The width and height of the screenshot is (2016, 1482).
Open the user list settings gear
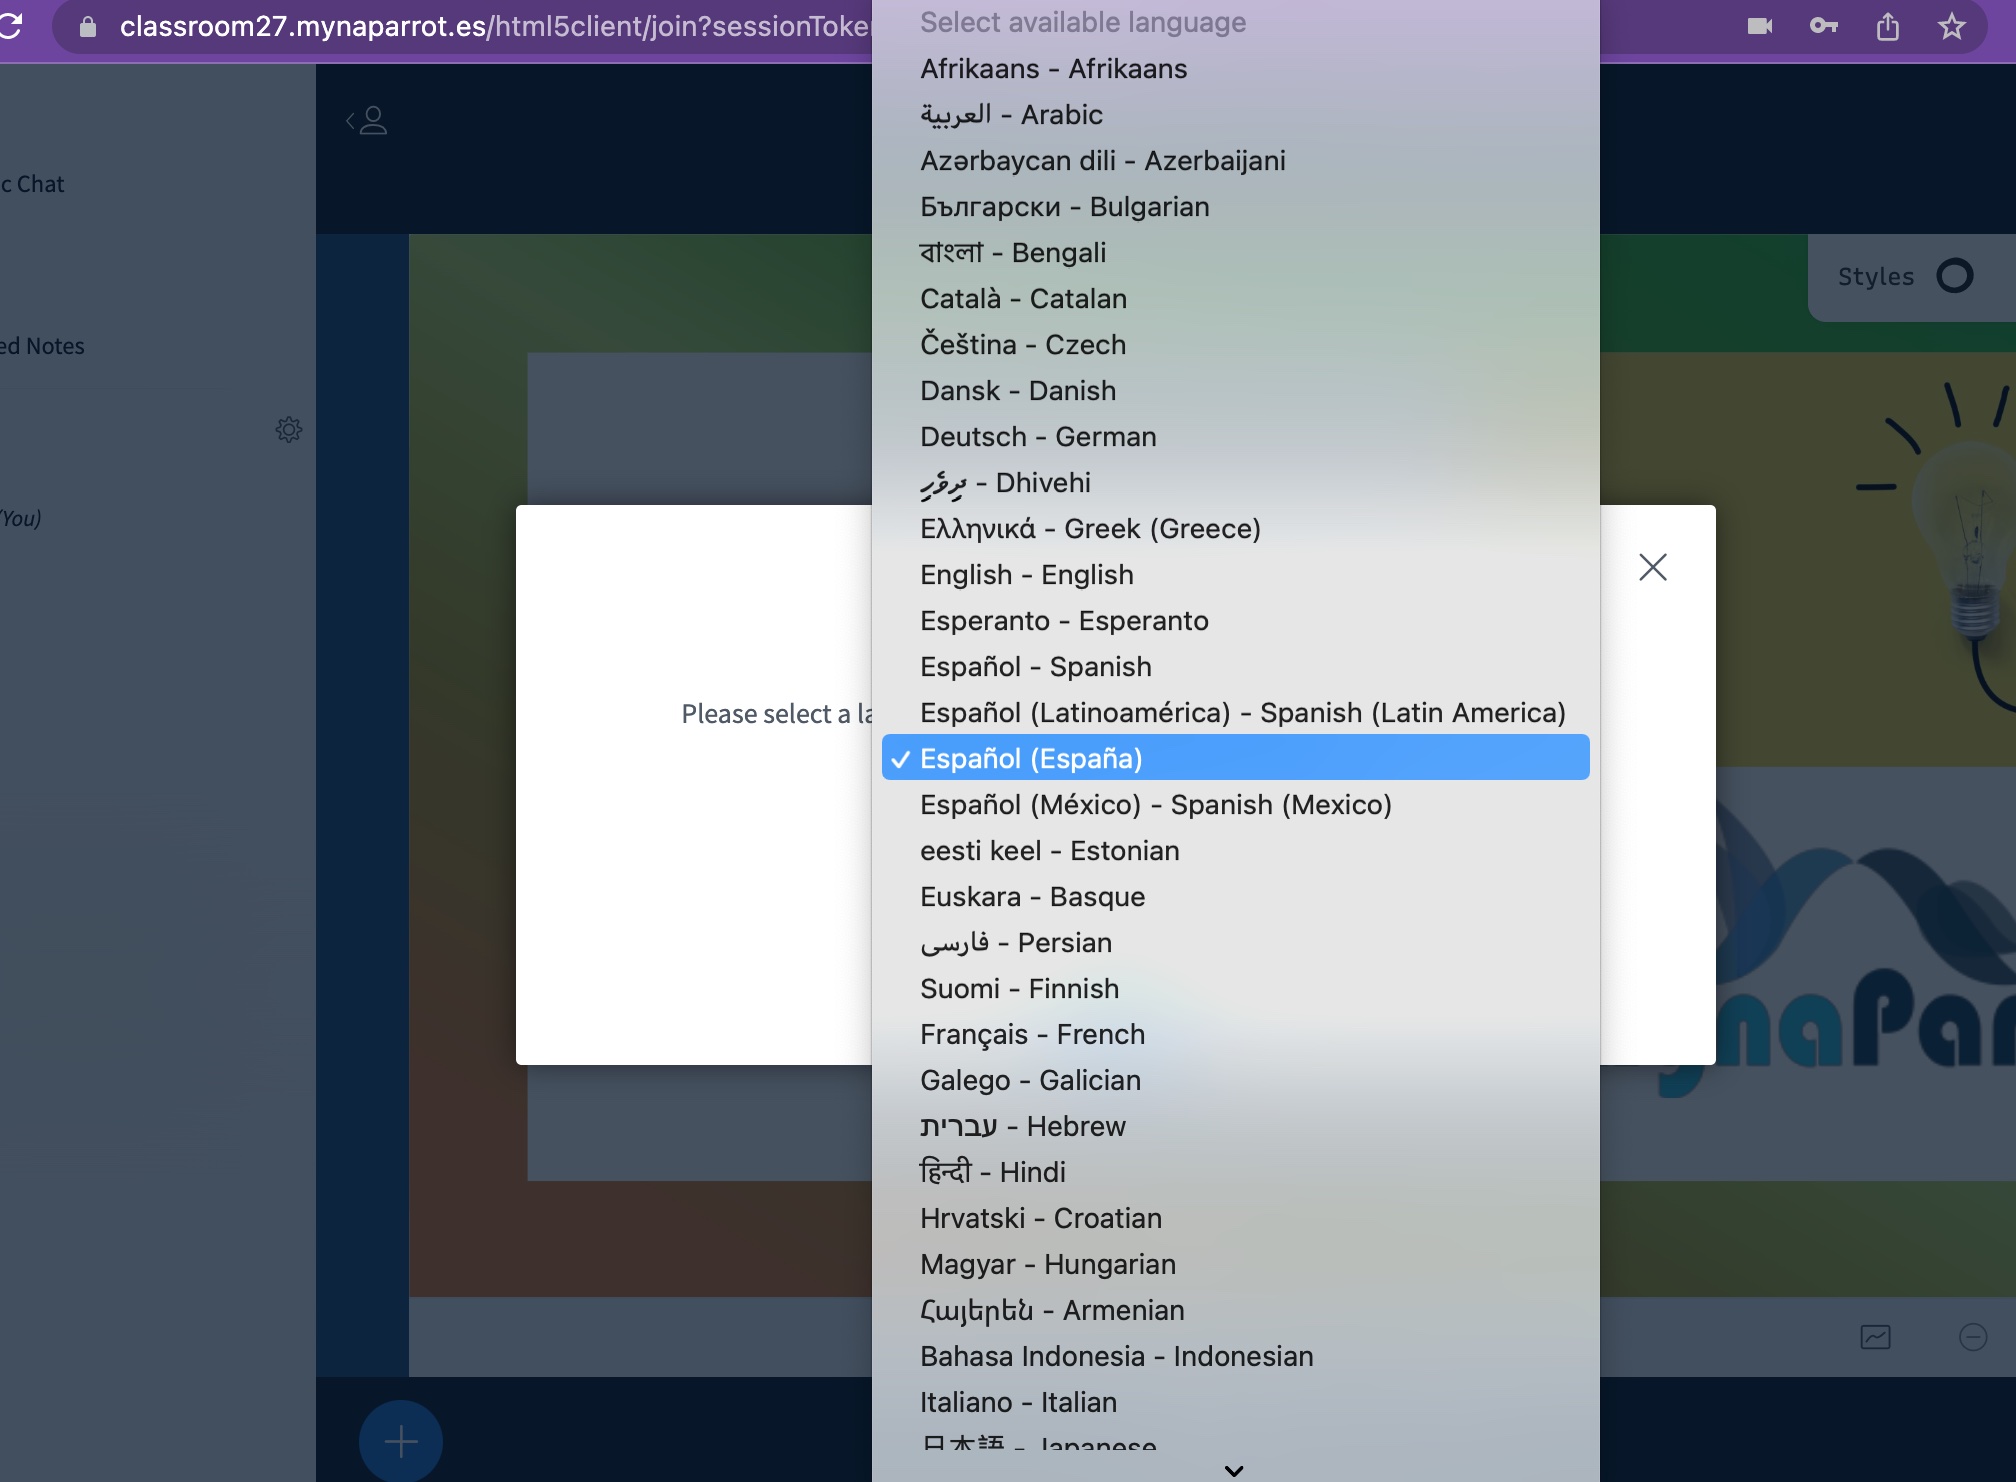(x=289, y=430)
